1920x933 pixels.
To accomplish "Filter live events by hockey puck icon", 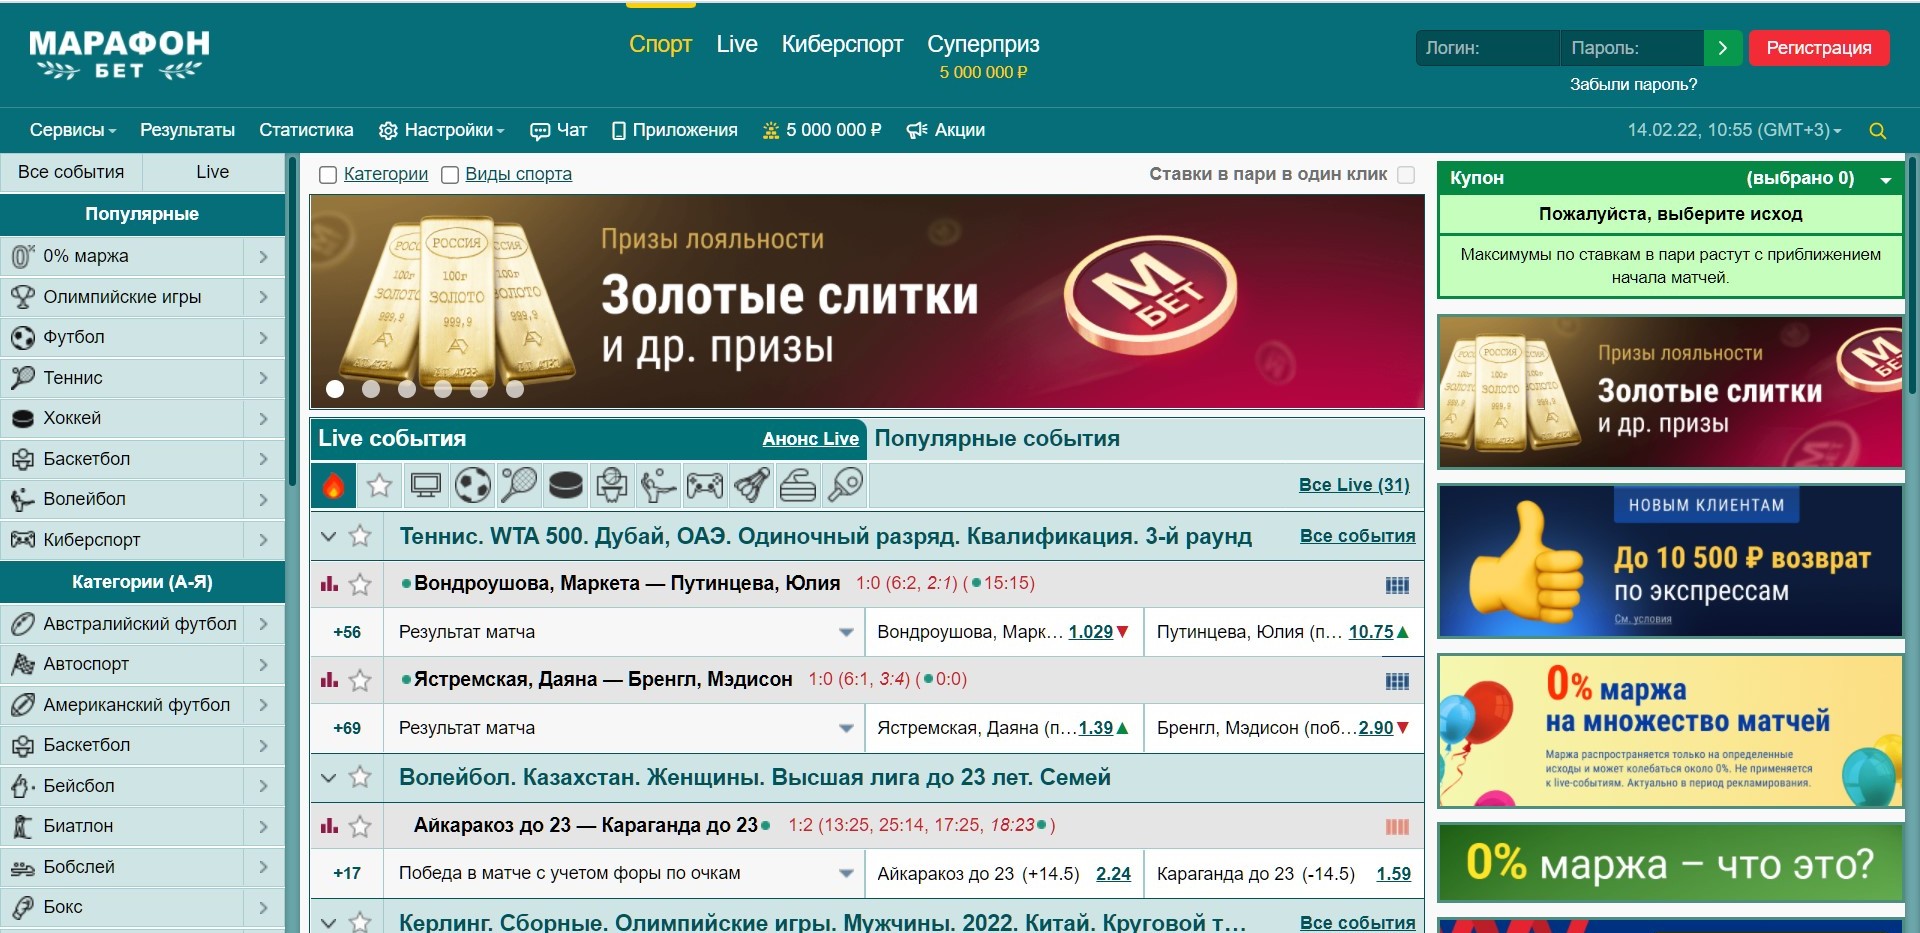I will [565, 485].
